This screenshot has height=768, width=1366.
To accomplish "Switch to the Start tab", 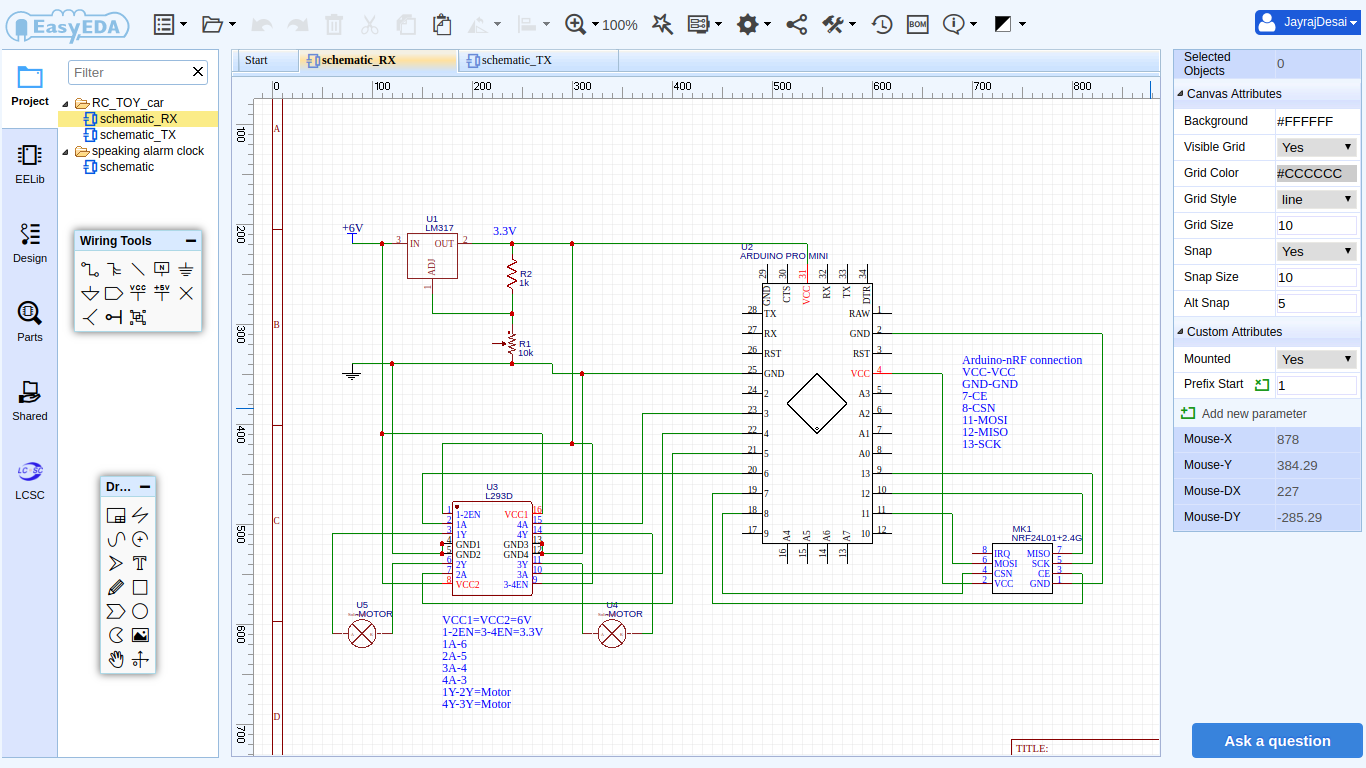I will tap(257, 60).
